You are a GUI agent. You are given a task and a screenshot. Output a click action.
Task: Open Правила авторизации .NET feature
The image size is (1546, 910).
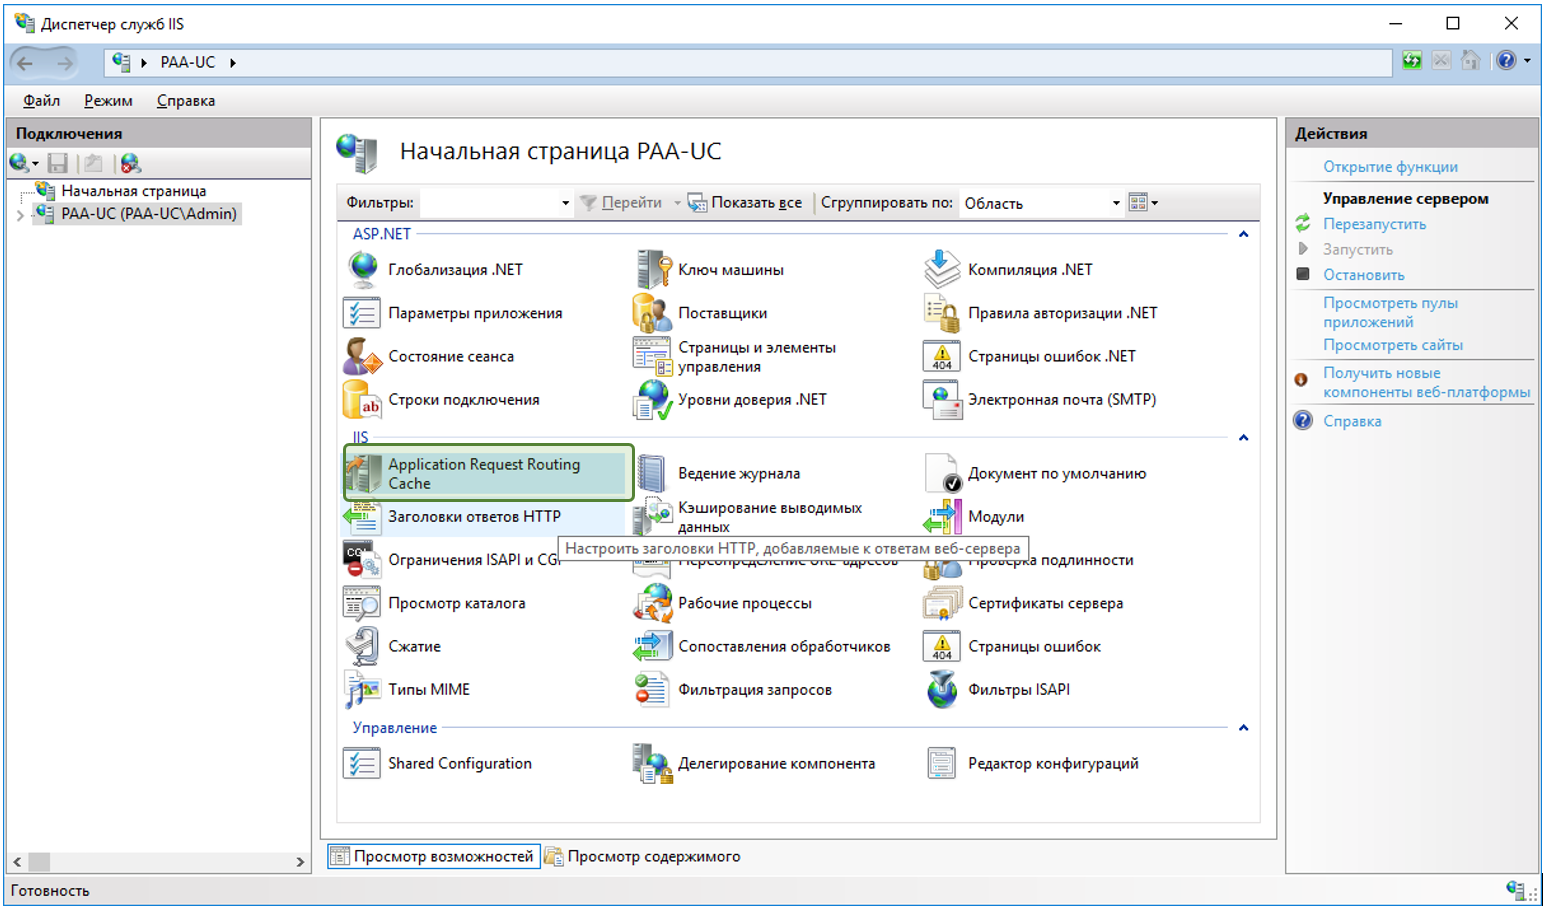[1041, 313]
